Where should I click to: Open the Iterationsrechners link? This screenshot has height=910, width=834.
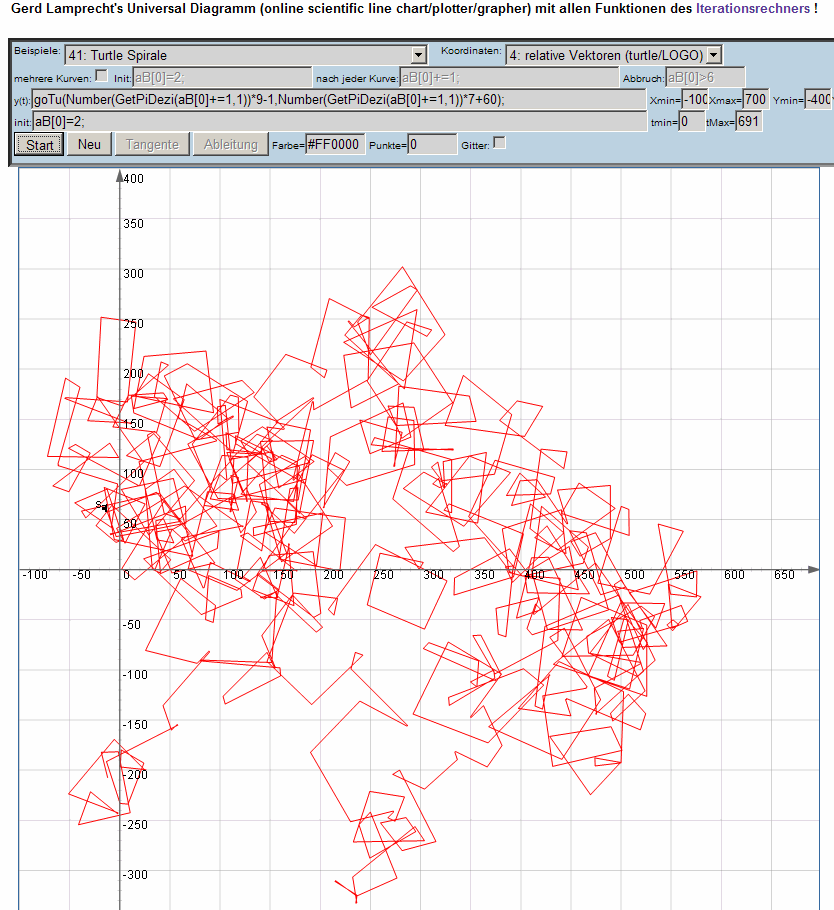point(753,9)
